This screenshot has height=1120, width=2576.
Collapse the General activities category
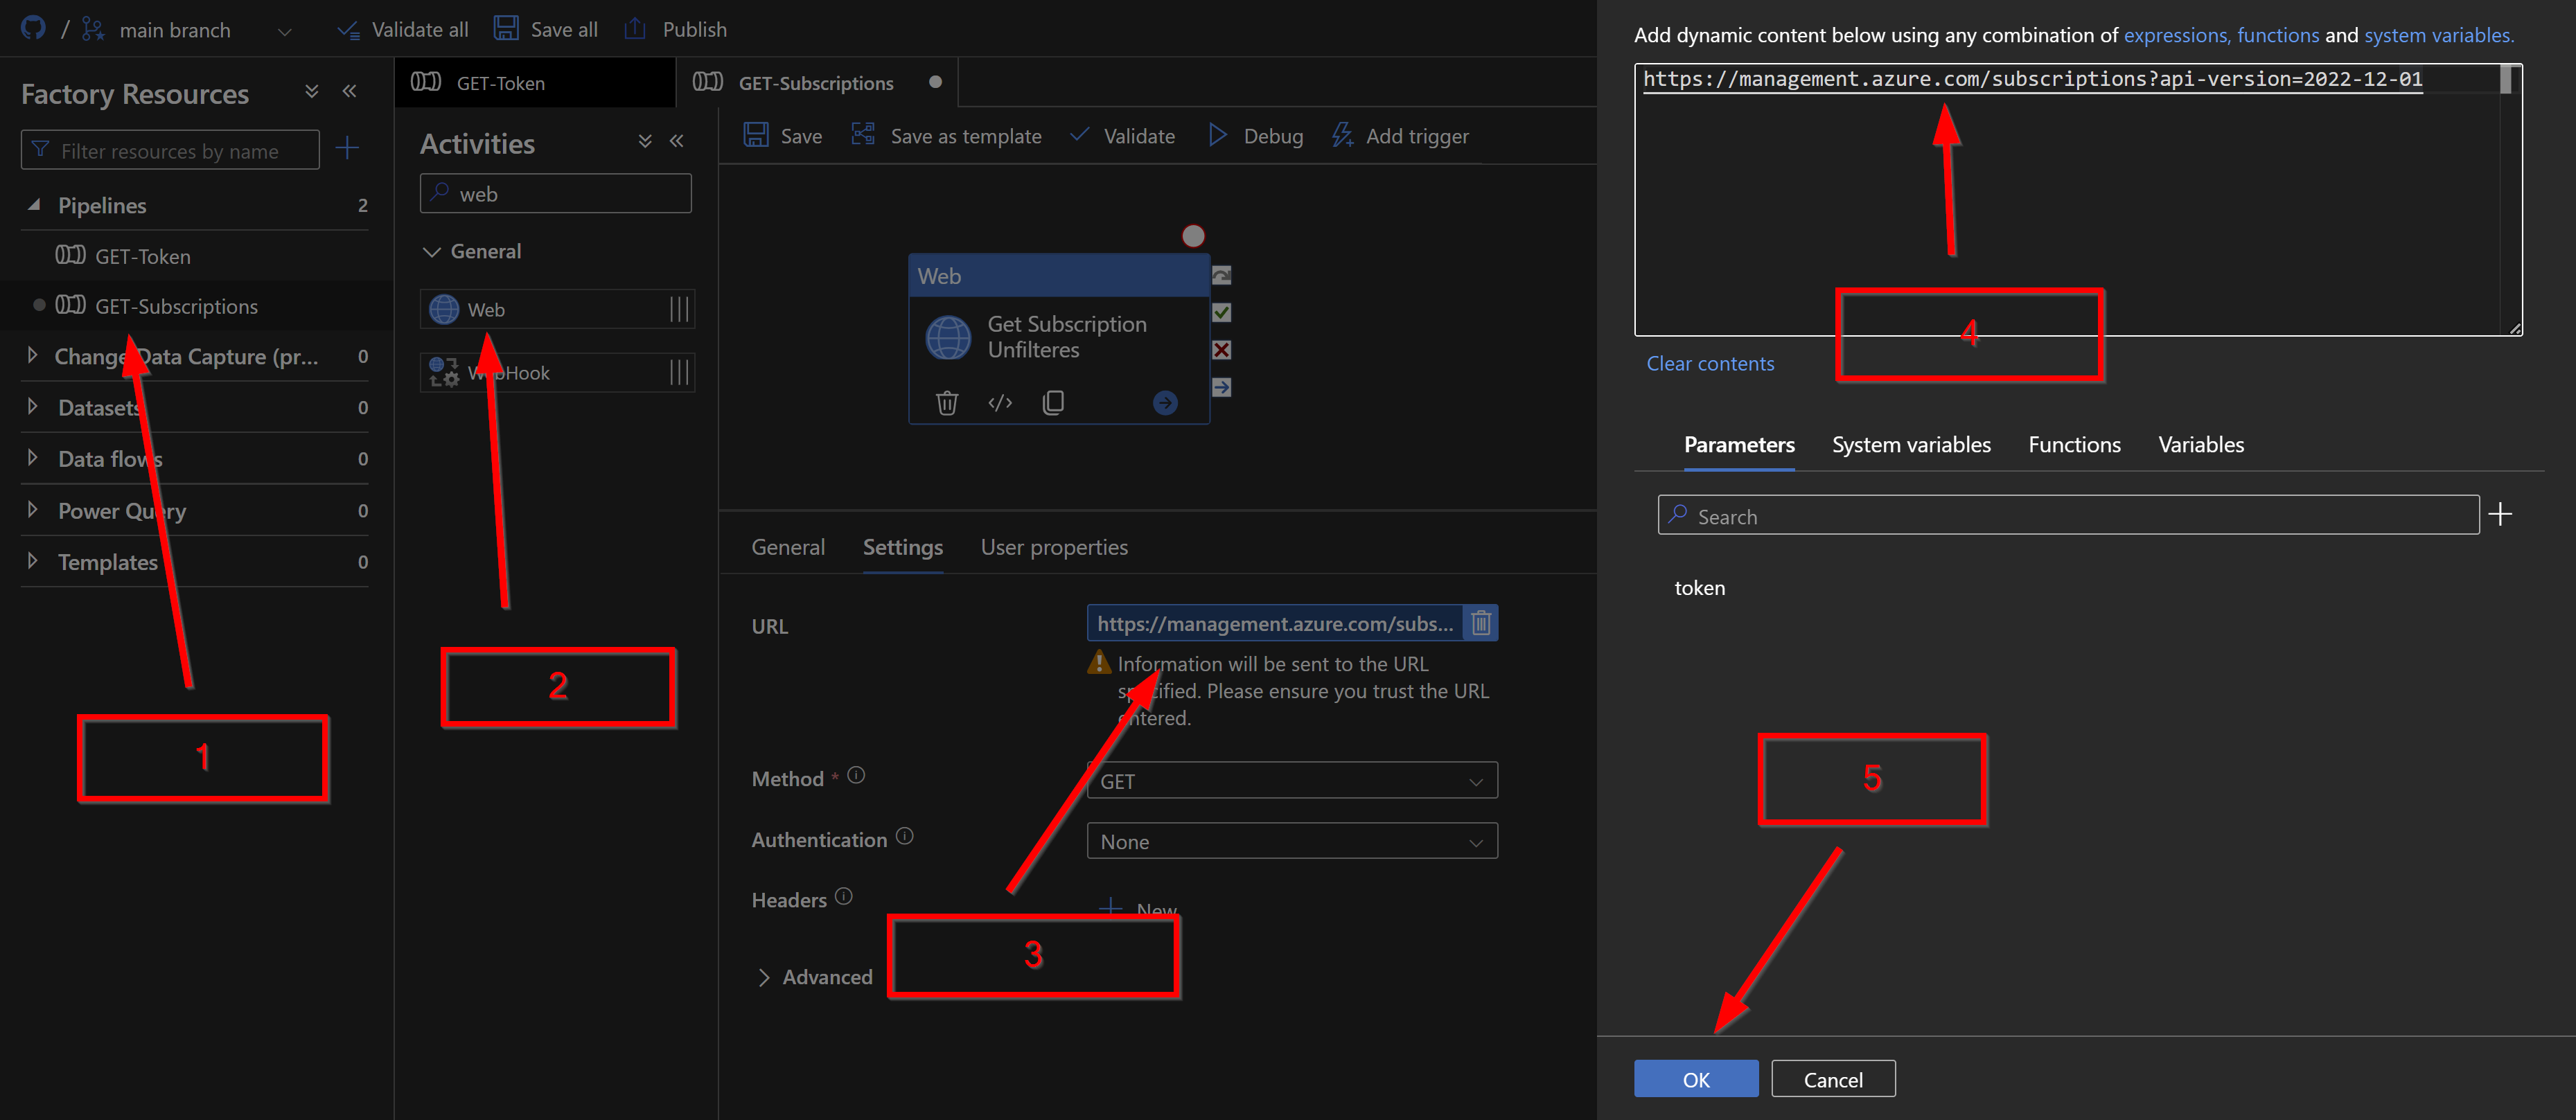tap(432, 251)
